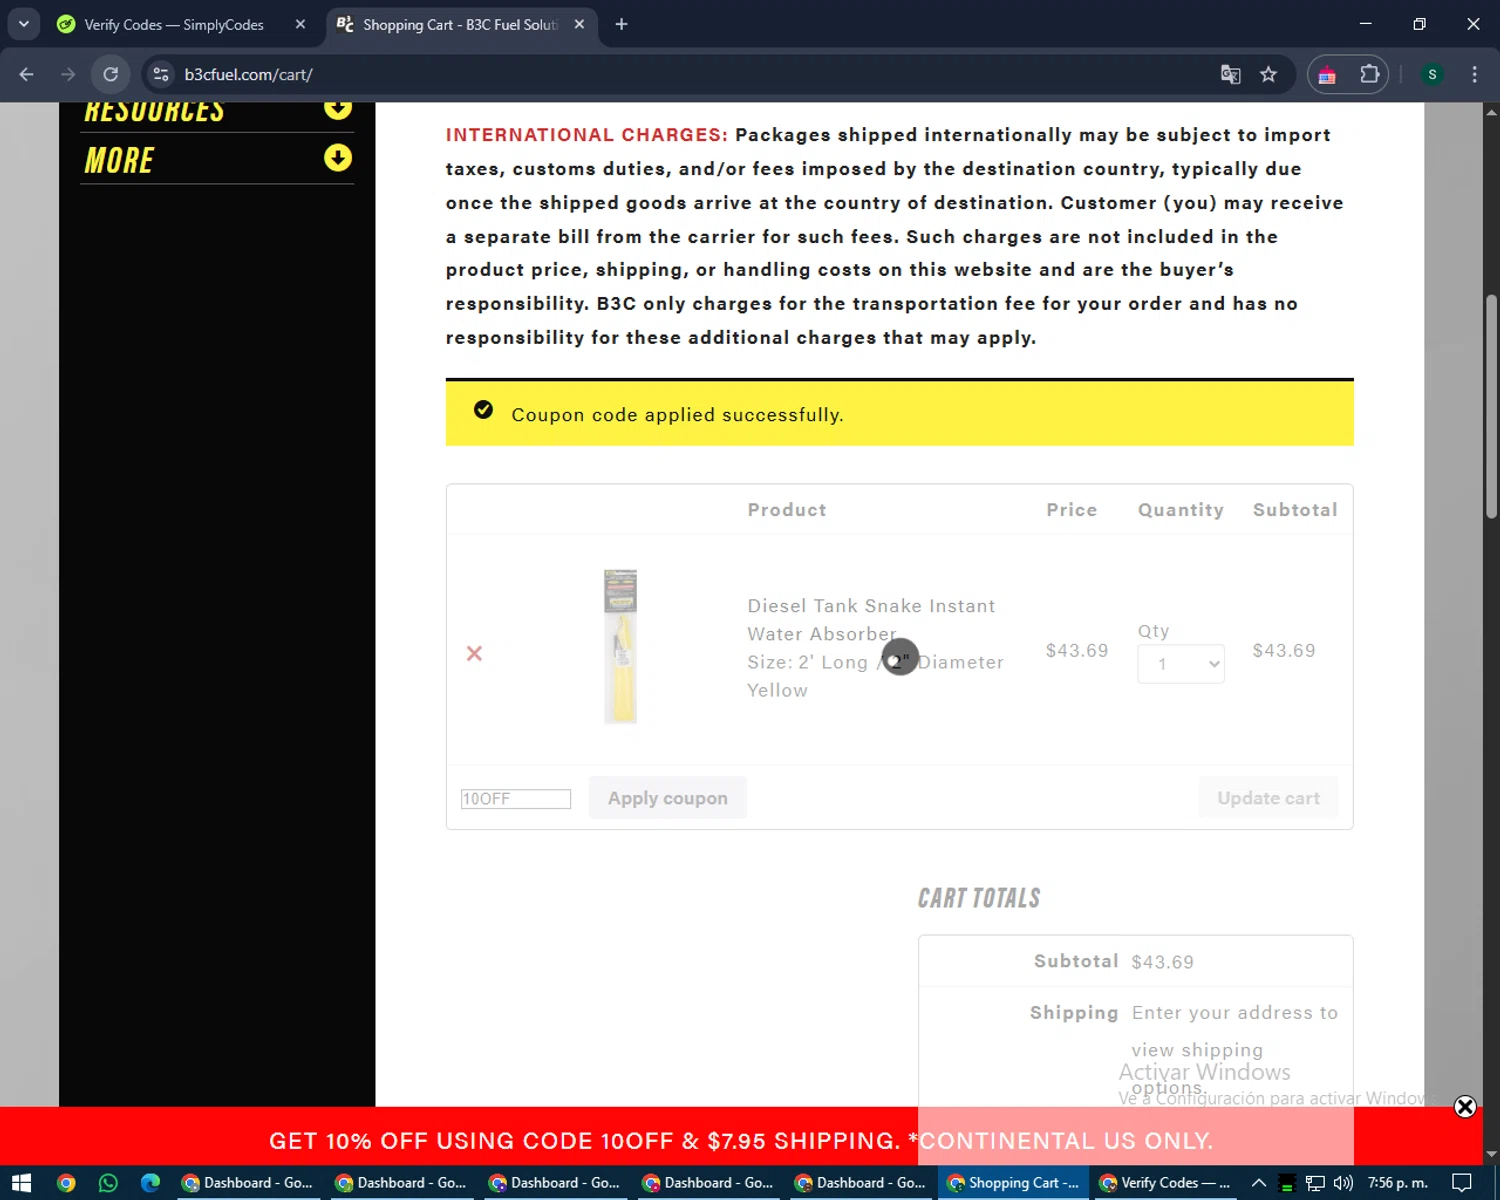Click the Update cart button
The image size is (1500, 1200).
pyautogui.click(x=1268, y=798)
